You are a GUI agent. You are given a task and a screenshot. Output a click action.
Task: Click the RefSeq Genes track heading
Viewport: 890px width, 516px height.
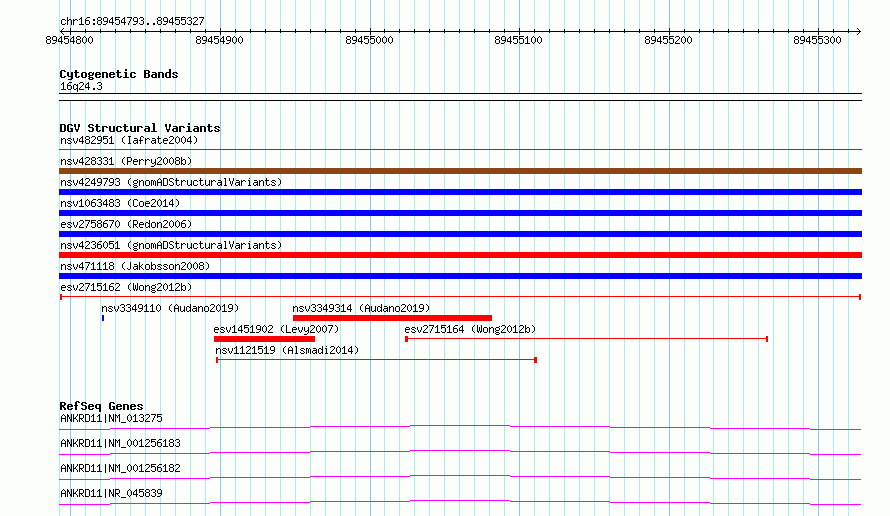[x=101, y=406]
